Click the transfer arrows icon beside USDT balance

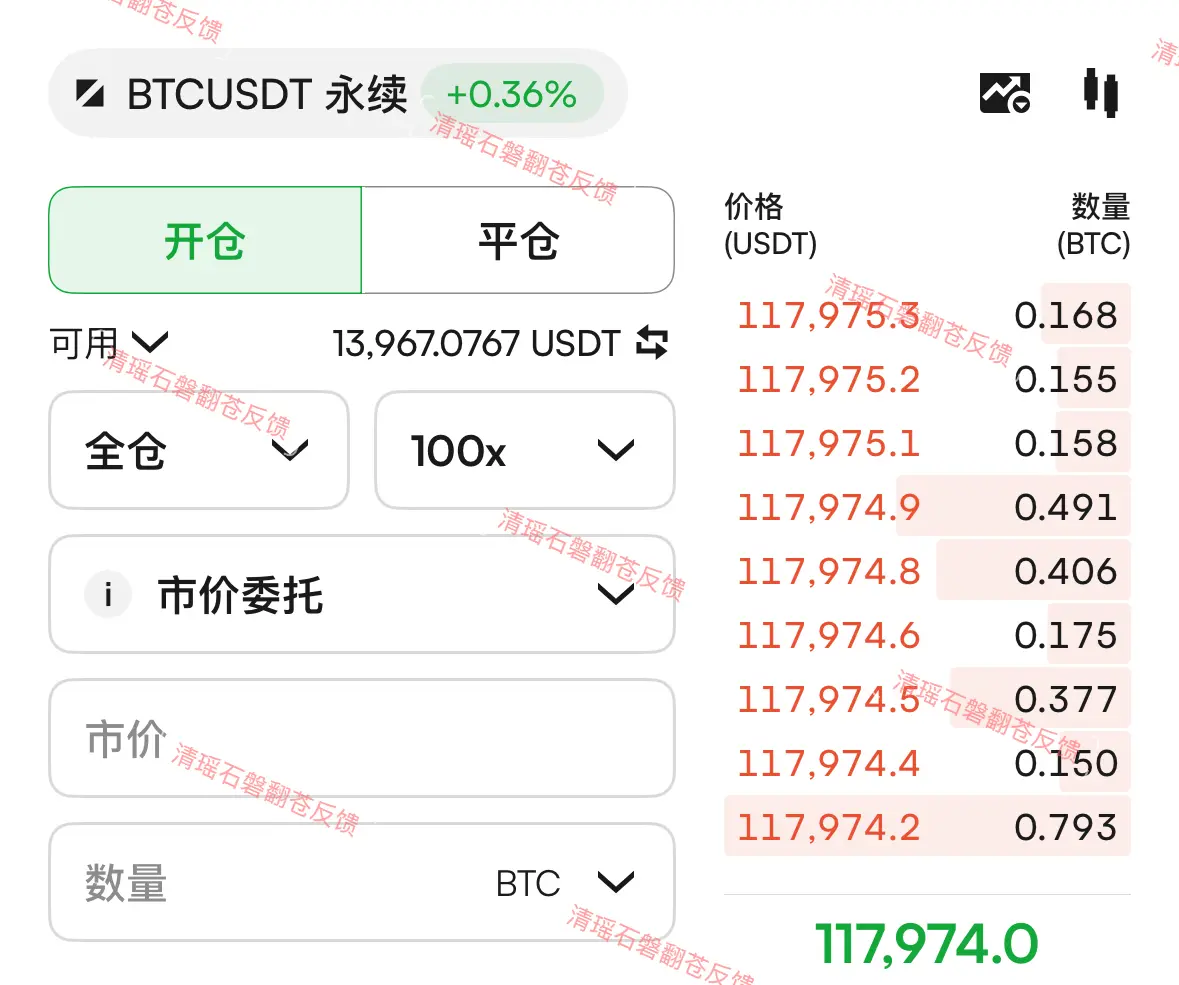[652, 343]
